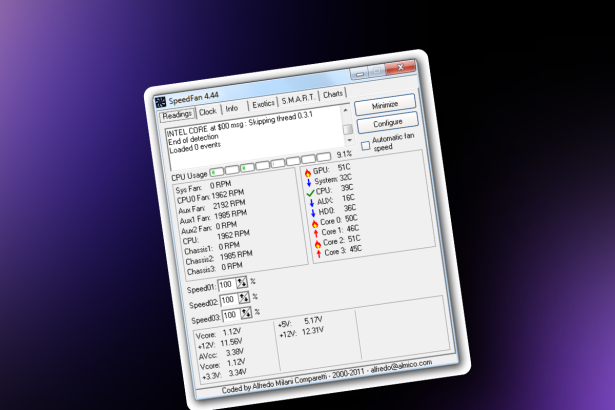The height and width of the screenshot is (410, 615).
Task: Click the Minimize button in SpeedFan panel
Action: coord(385,105)
